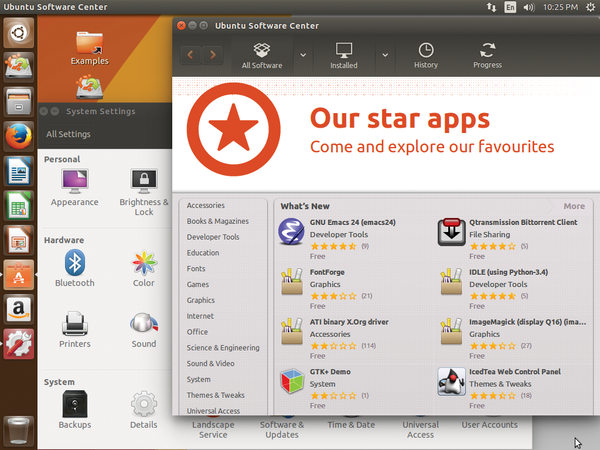Open GNU Emacs 24 (emacs24) title
Screen dimensions: 600x450
[x=353, y=222]
